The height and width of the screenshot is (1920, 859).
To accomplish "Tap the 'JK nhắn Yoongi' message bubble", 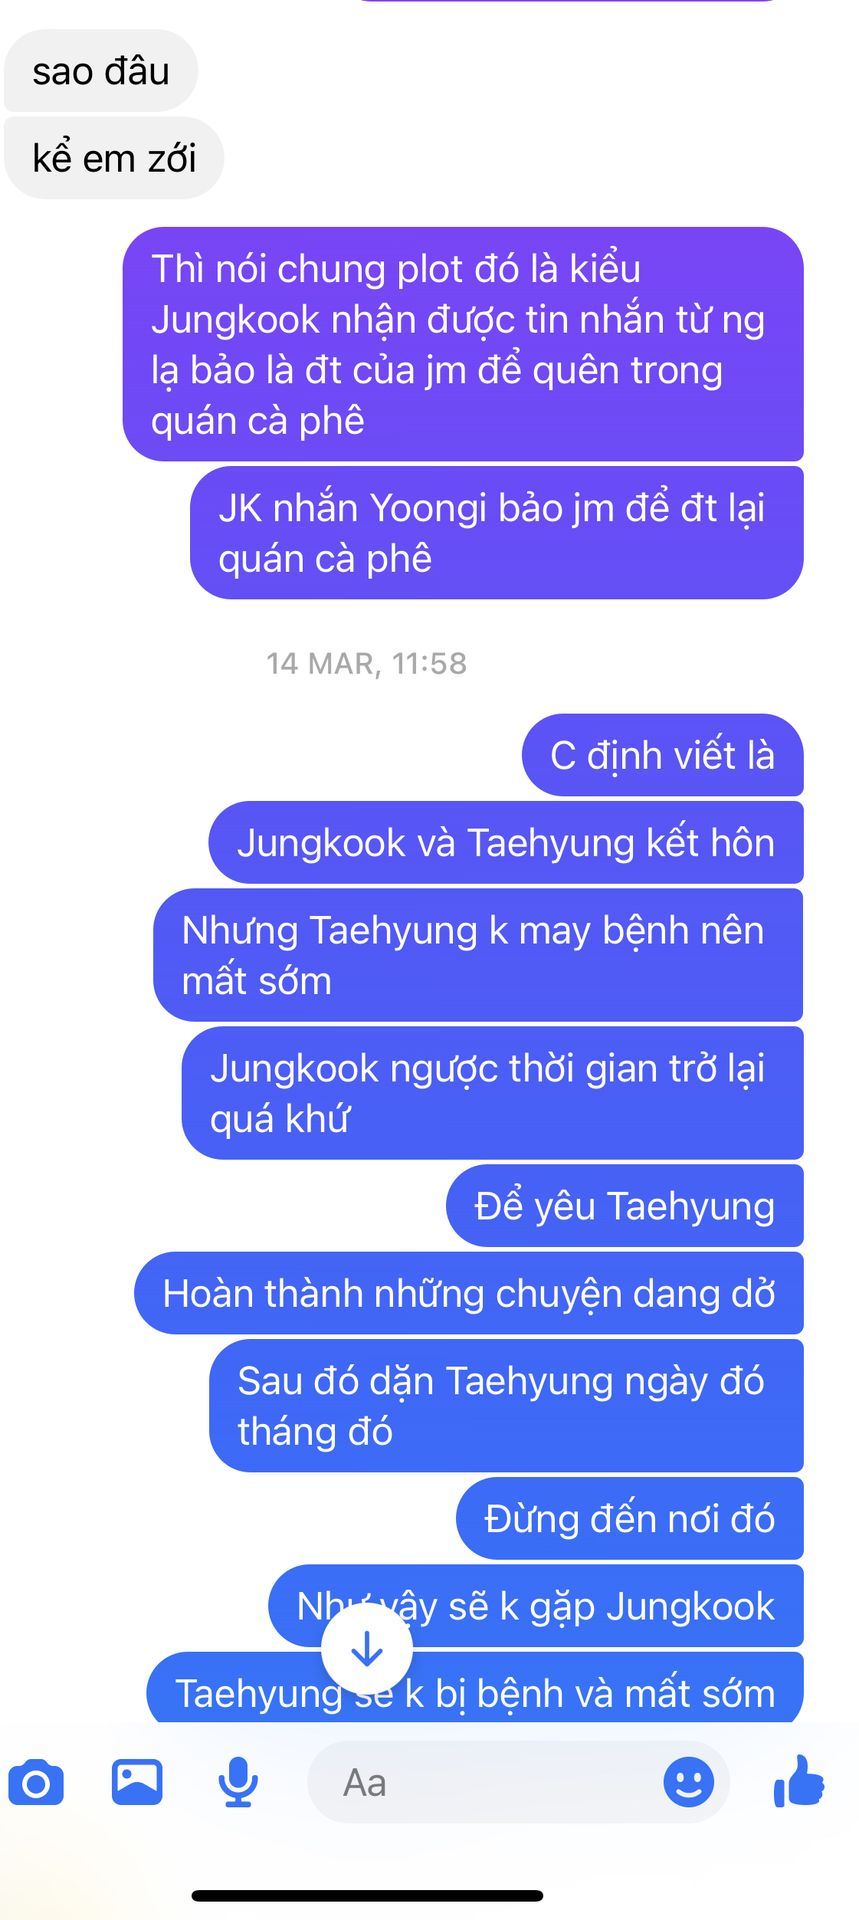I will [x=497, y=533].
